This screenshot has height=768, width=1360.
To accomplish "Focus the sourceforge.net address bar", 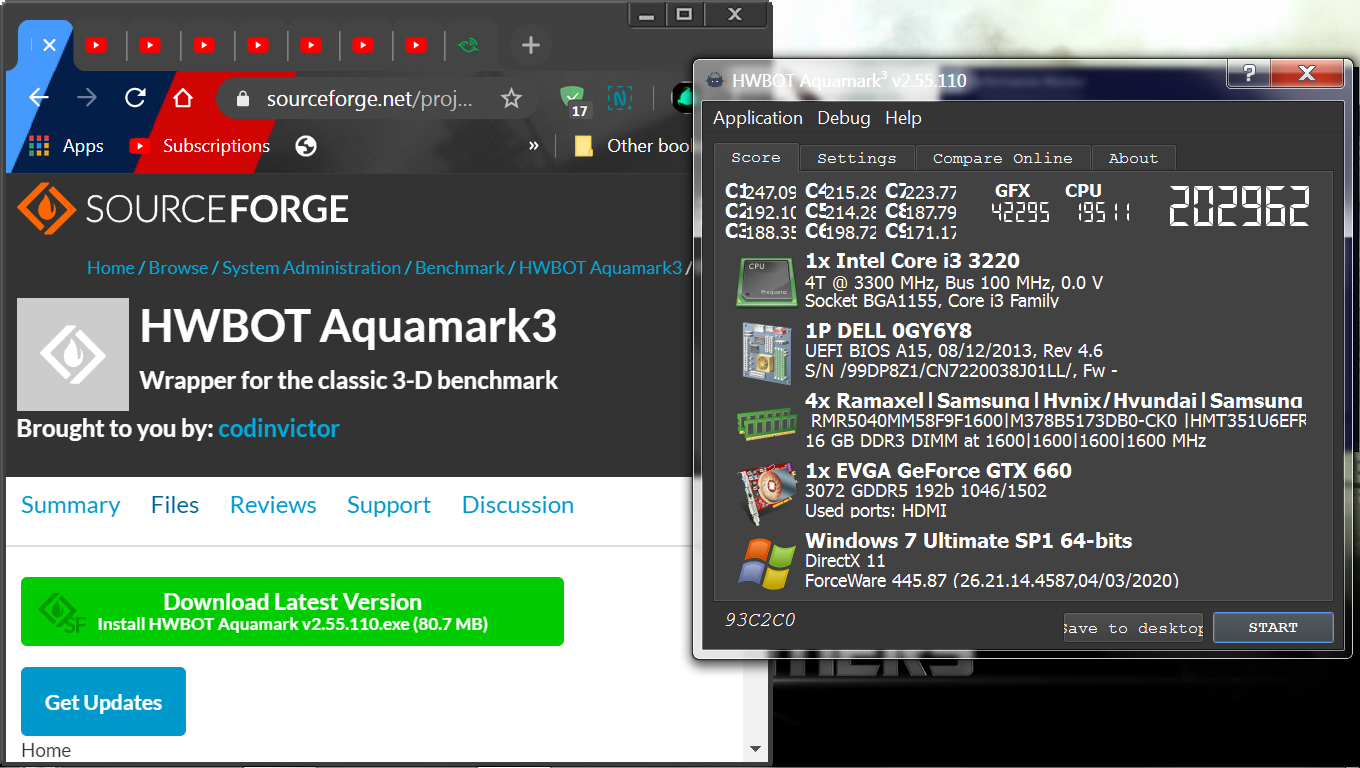I will click(370, 99).
